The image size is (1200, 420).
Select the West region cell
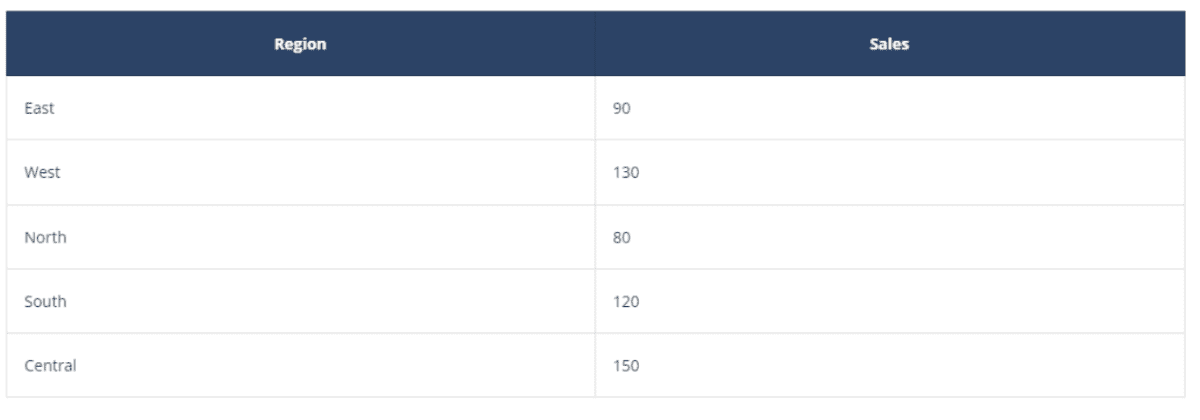pos(301,173)
